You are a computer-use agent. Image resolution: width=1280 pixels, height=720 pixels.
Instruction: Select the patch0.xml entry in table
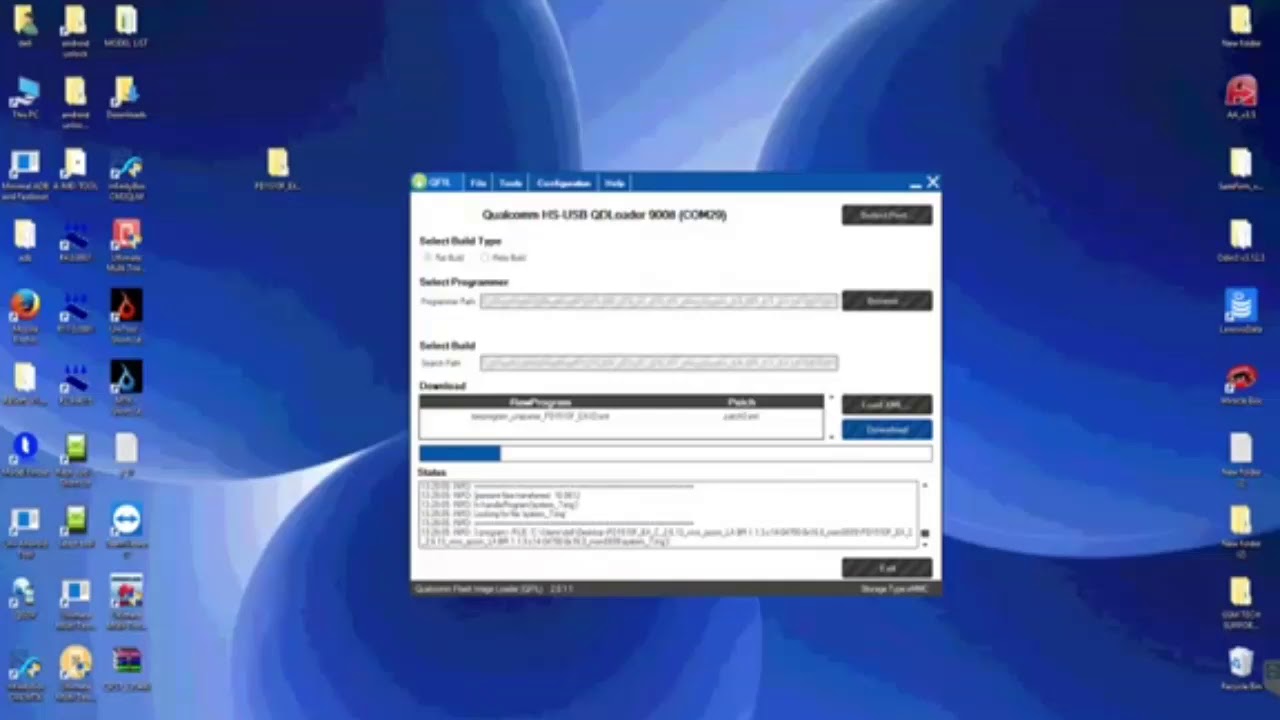pyautogui.click(x=741, y=416)
